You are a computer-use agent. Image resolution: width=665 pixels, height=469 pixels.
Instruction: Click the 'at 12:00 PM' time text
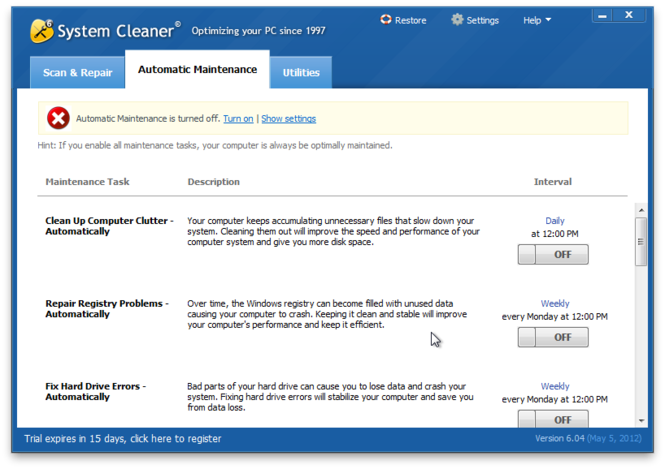(x=555, y=234)
